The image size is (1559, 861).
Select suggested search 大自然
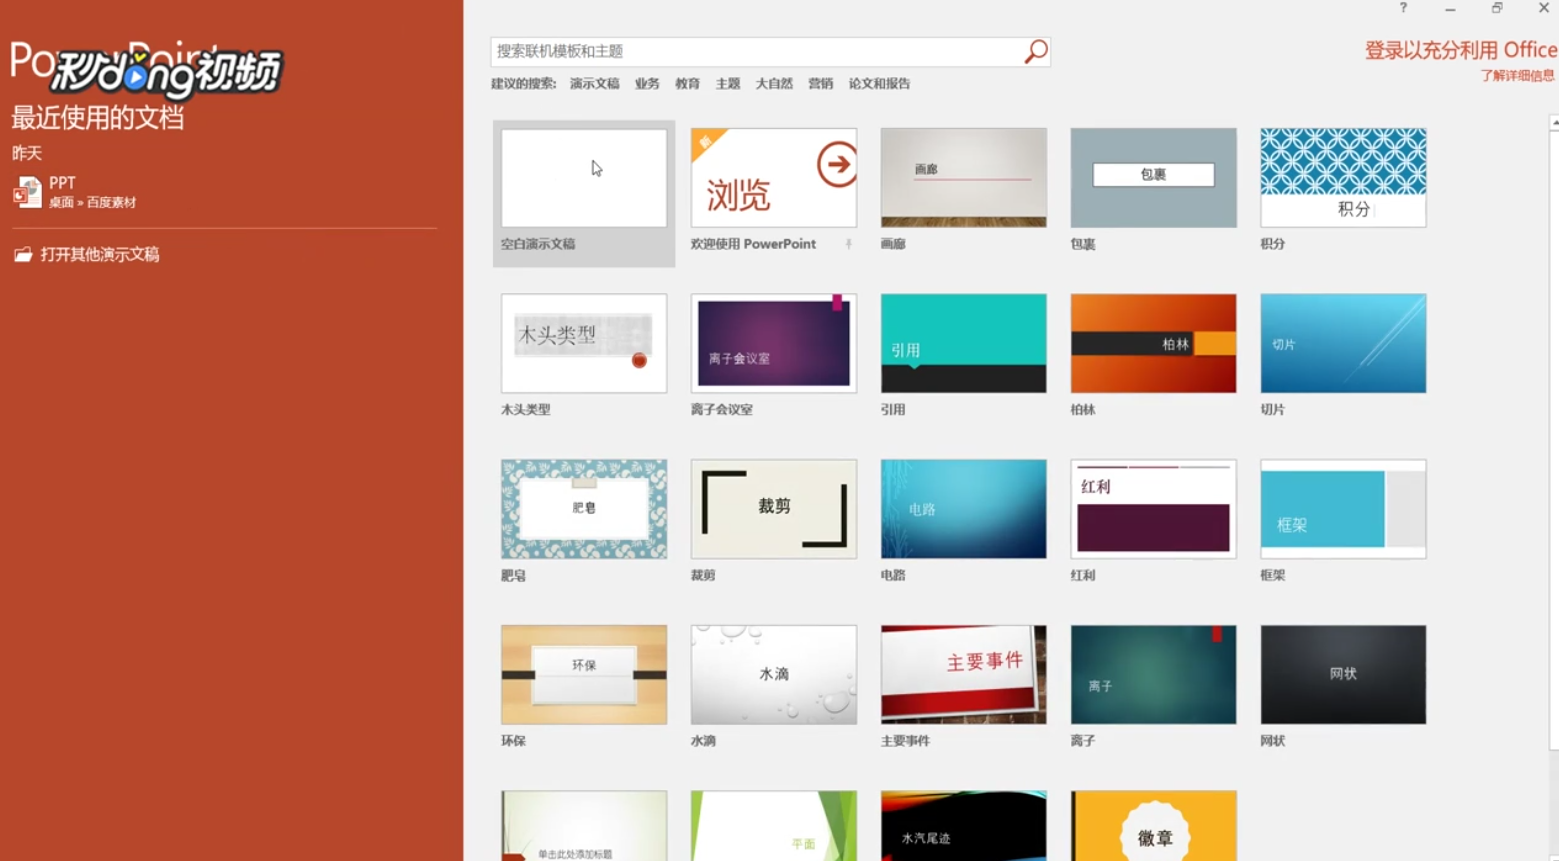pyautogui.click(x=774, y=84)
